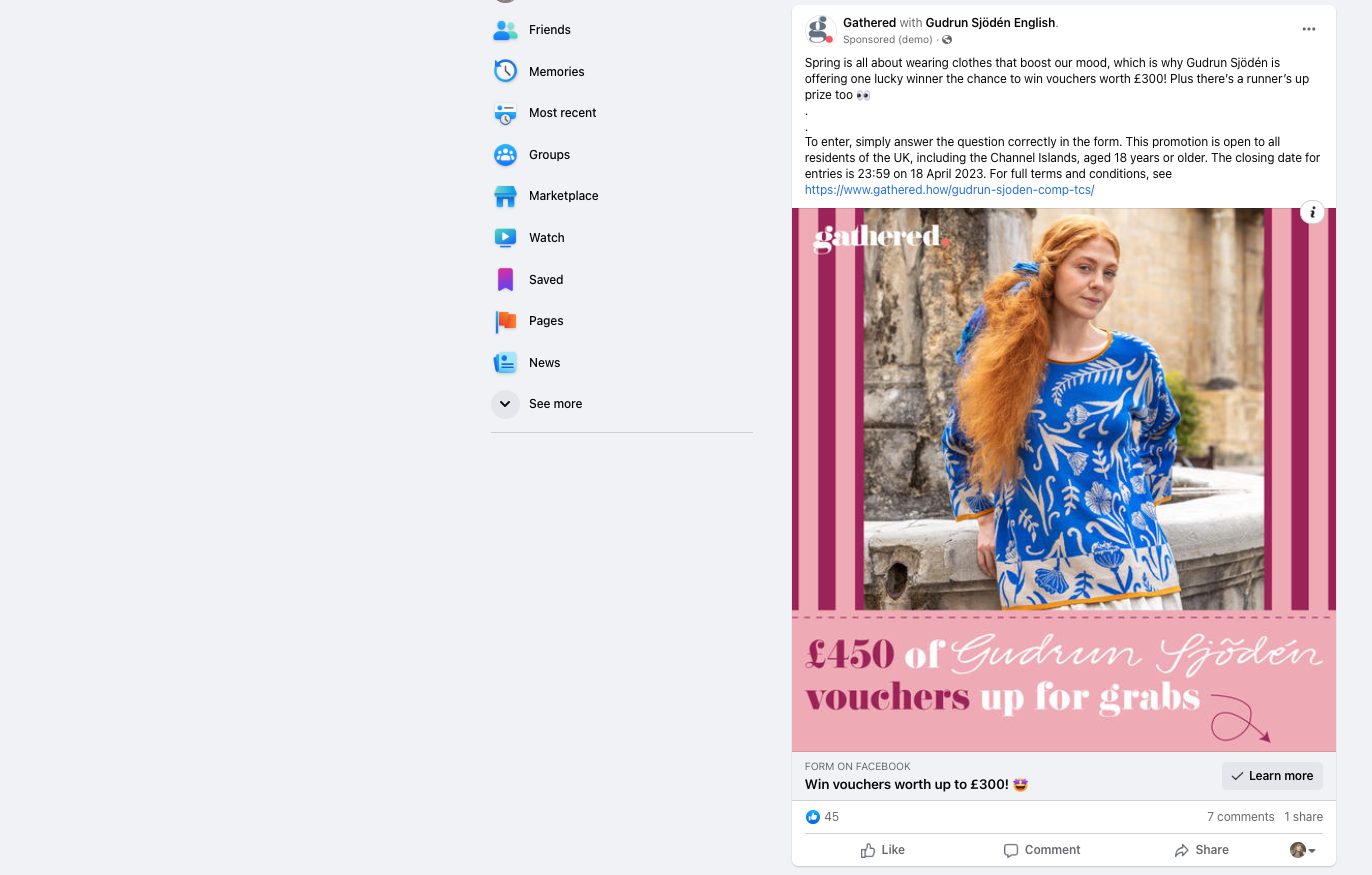This screenshot has height=875, width=1372.
Task: Open the Gathered profile picture thumbnail
Action: click(820, 29)
